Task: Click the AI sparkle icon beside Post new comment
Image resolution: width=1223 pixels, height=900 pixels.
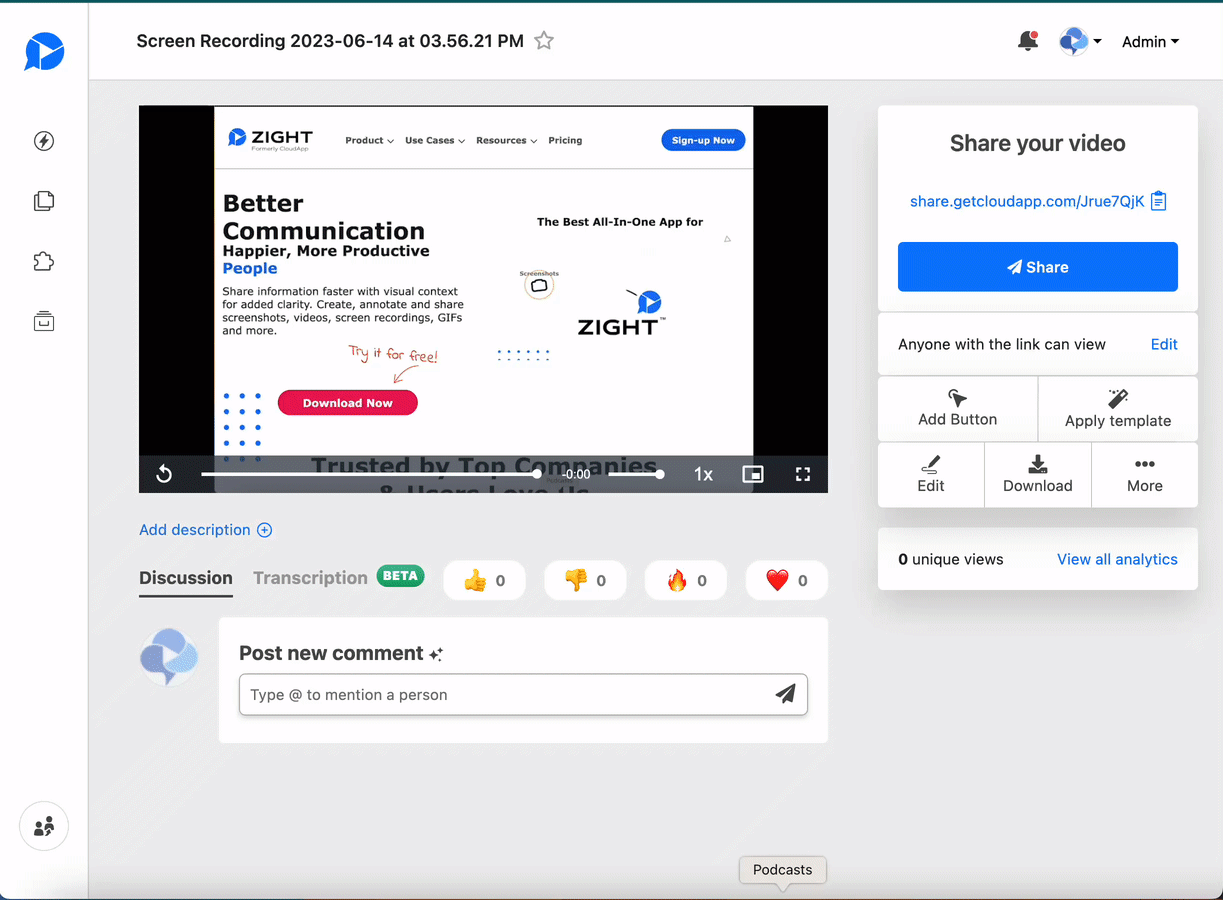Action: coord(436,654)
